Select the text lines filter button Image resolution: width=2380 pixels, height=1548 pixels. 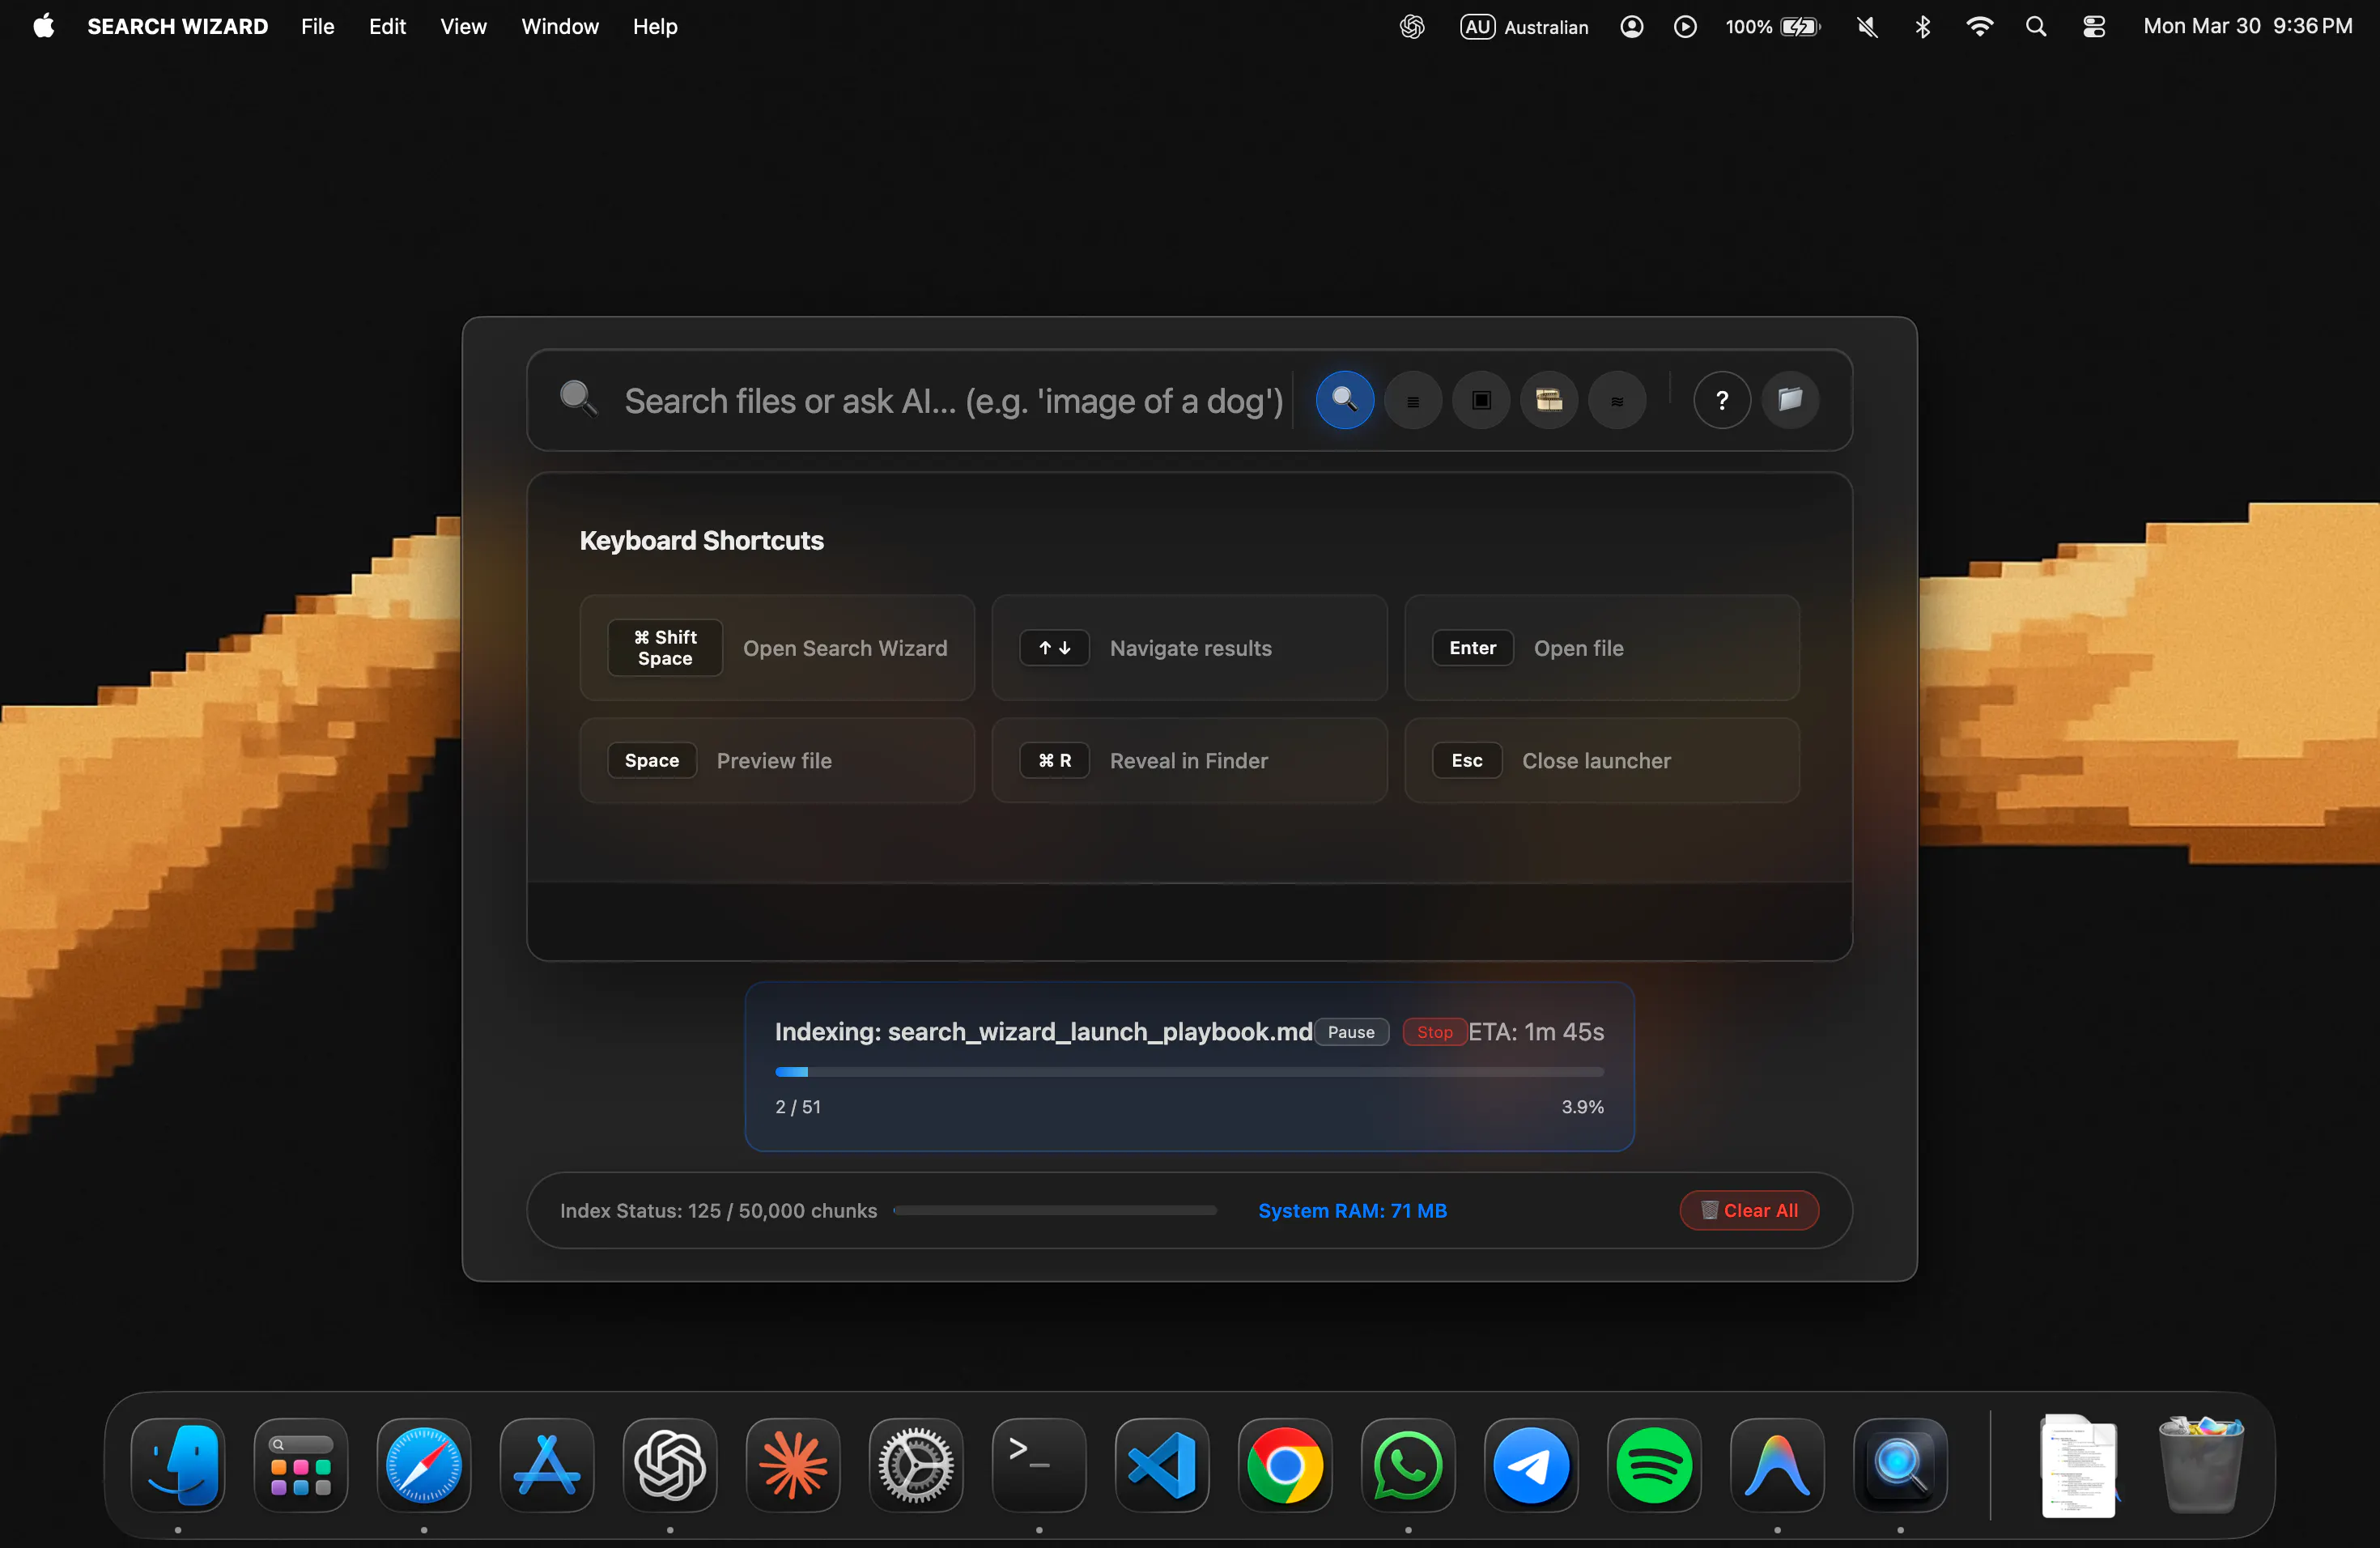(x=1413, y=400)
